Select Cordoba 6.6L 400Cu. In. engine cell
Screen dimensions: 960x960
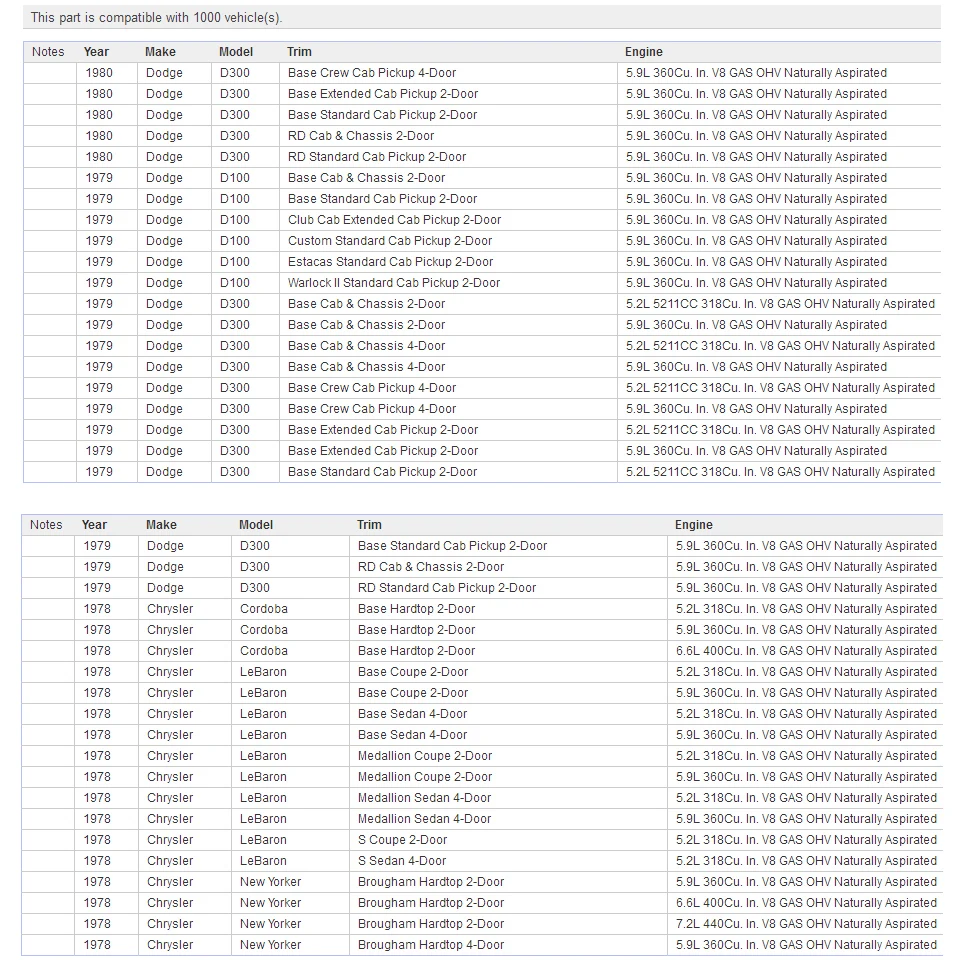806,651
